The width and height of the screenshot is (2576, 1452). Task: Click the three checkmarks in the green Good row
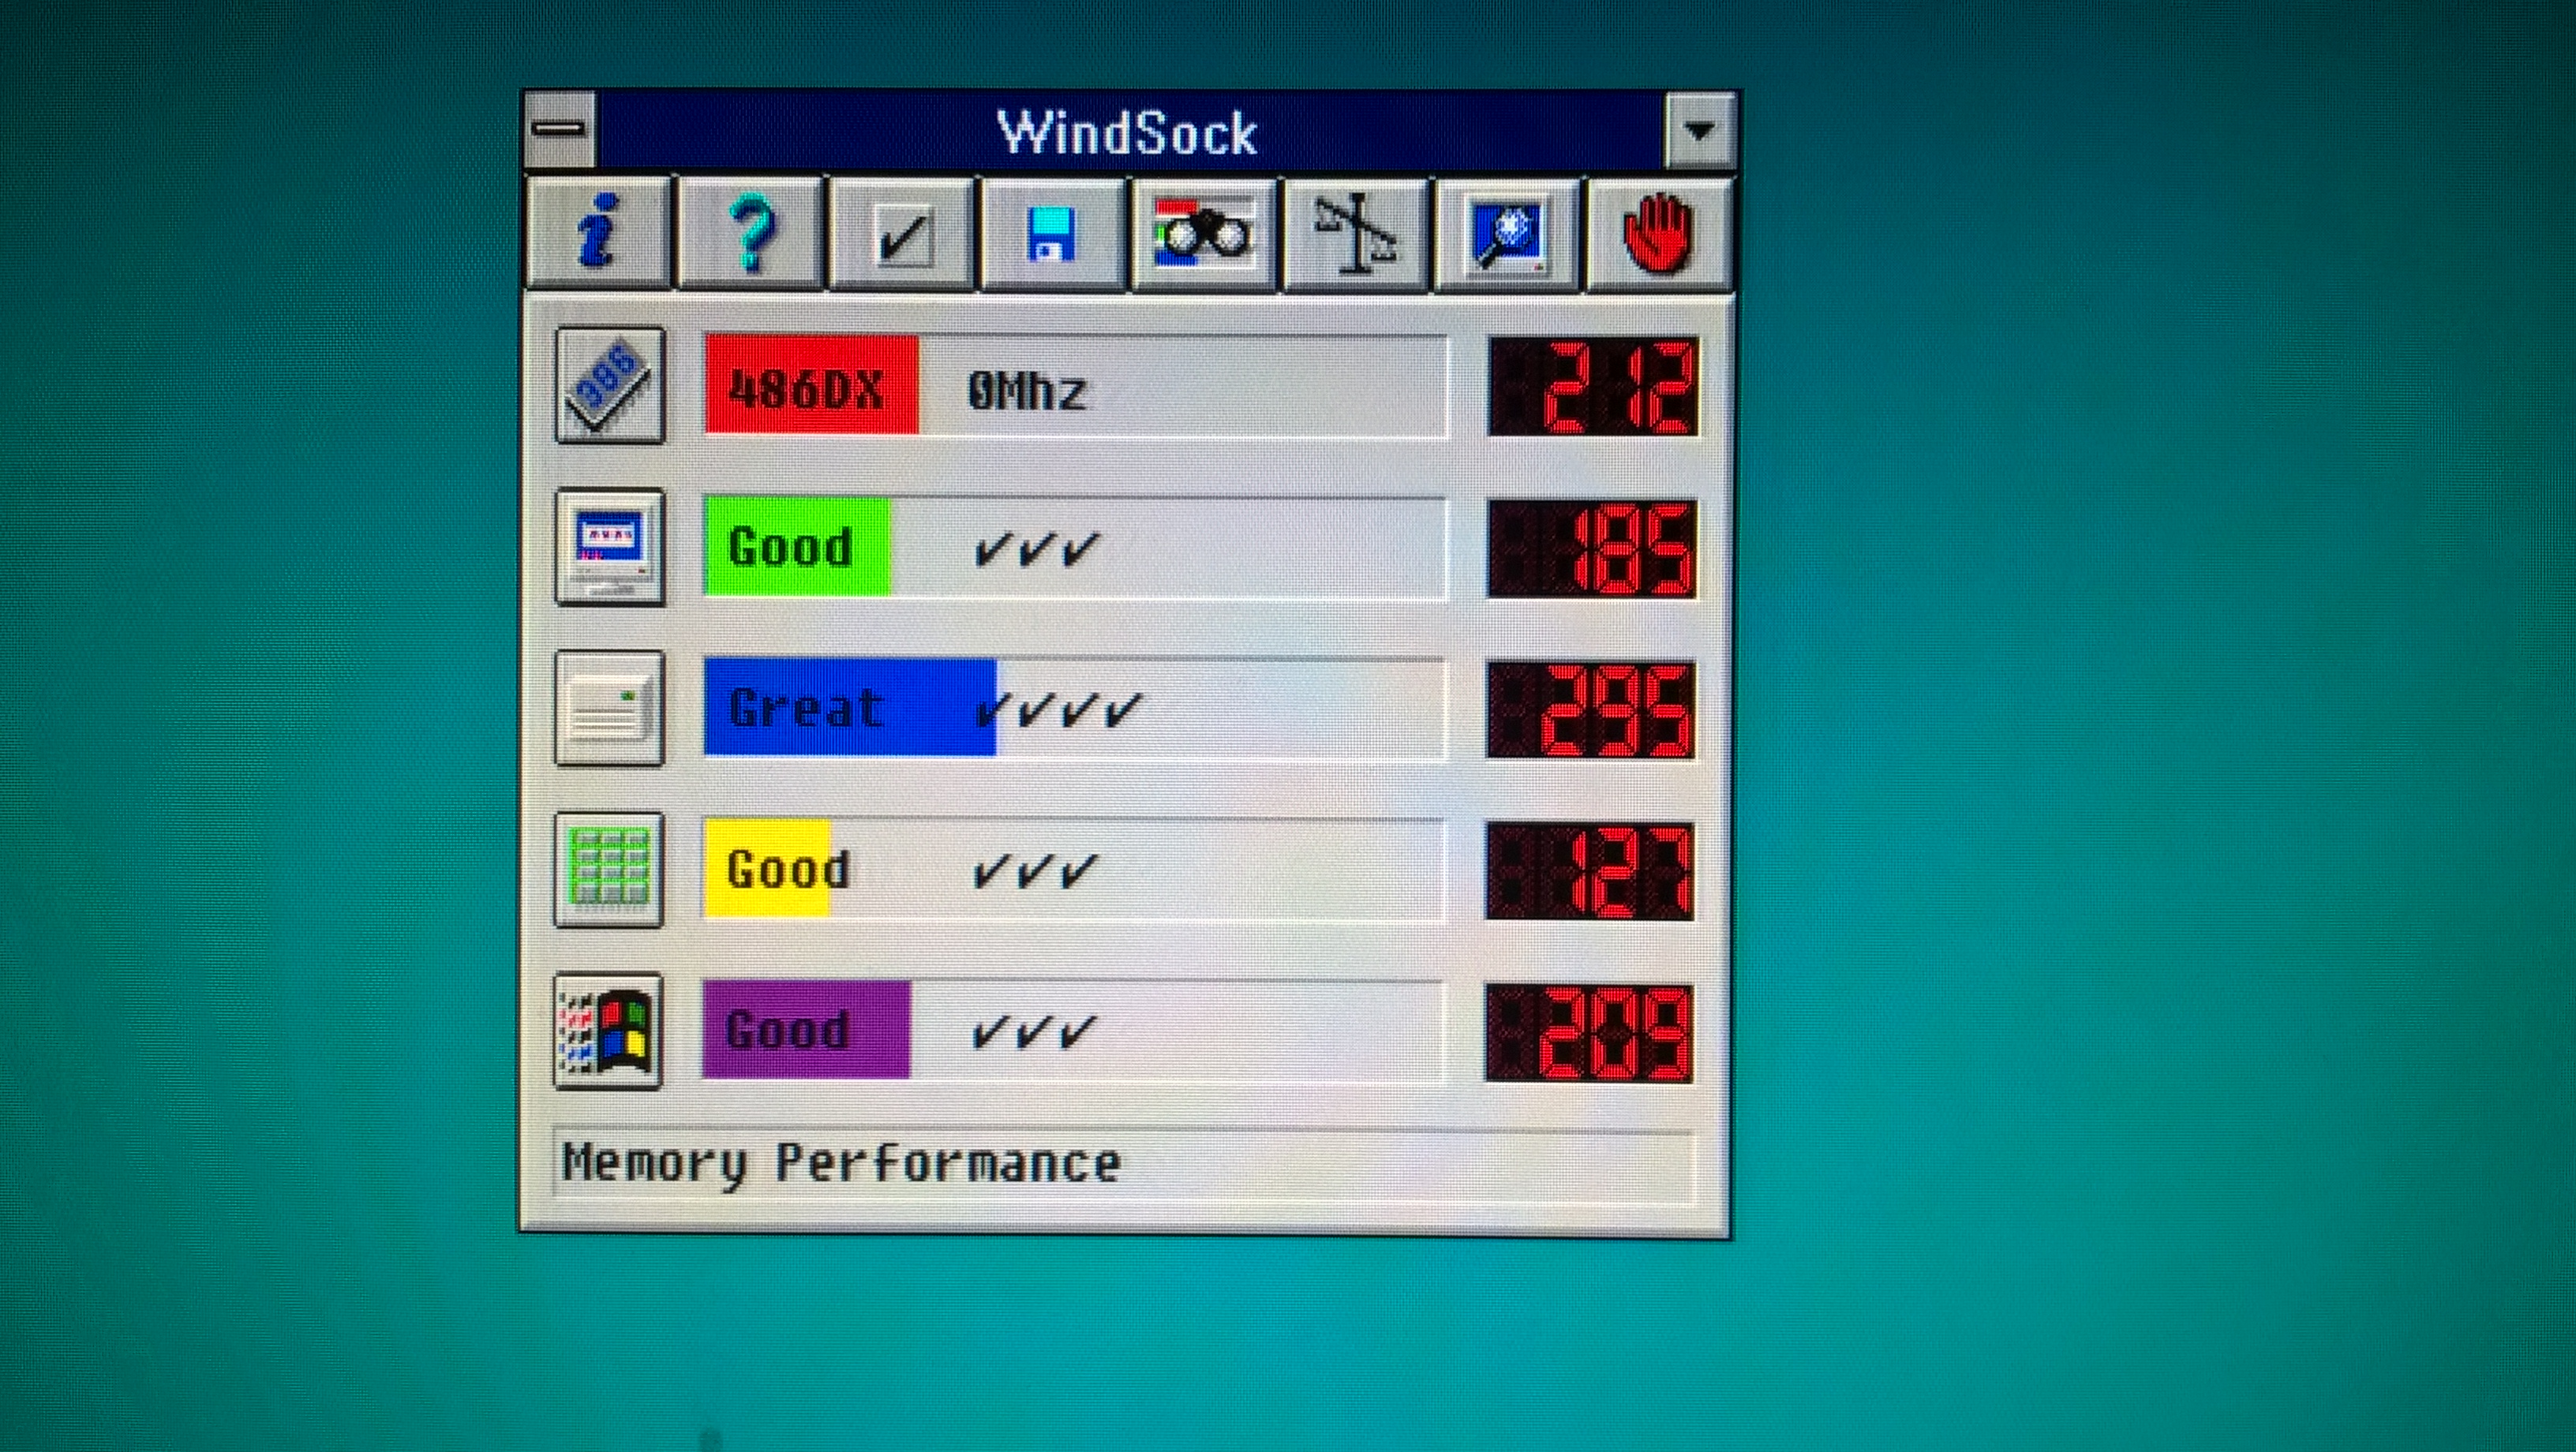tap(1036, 548)
